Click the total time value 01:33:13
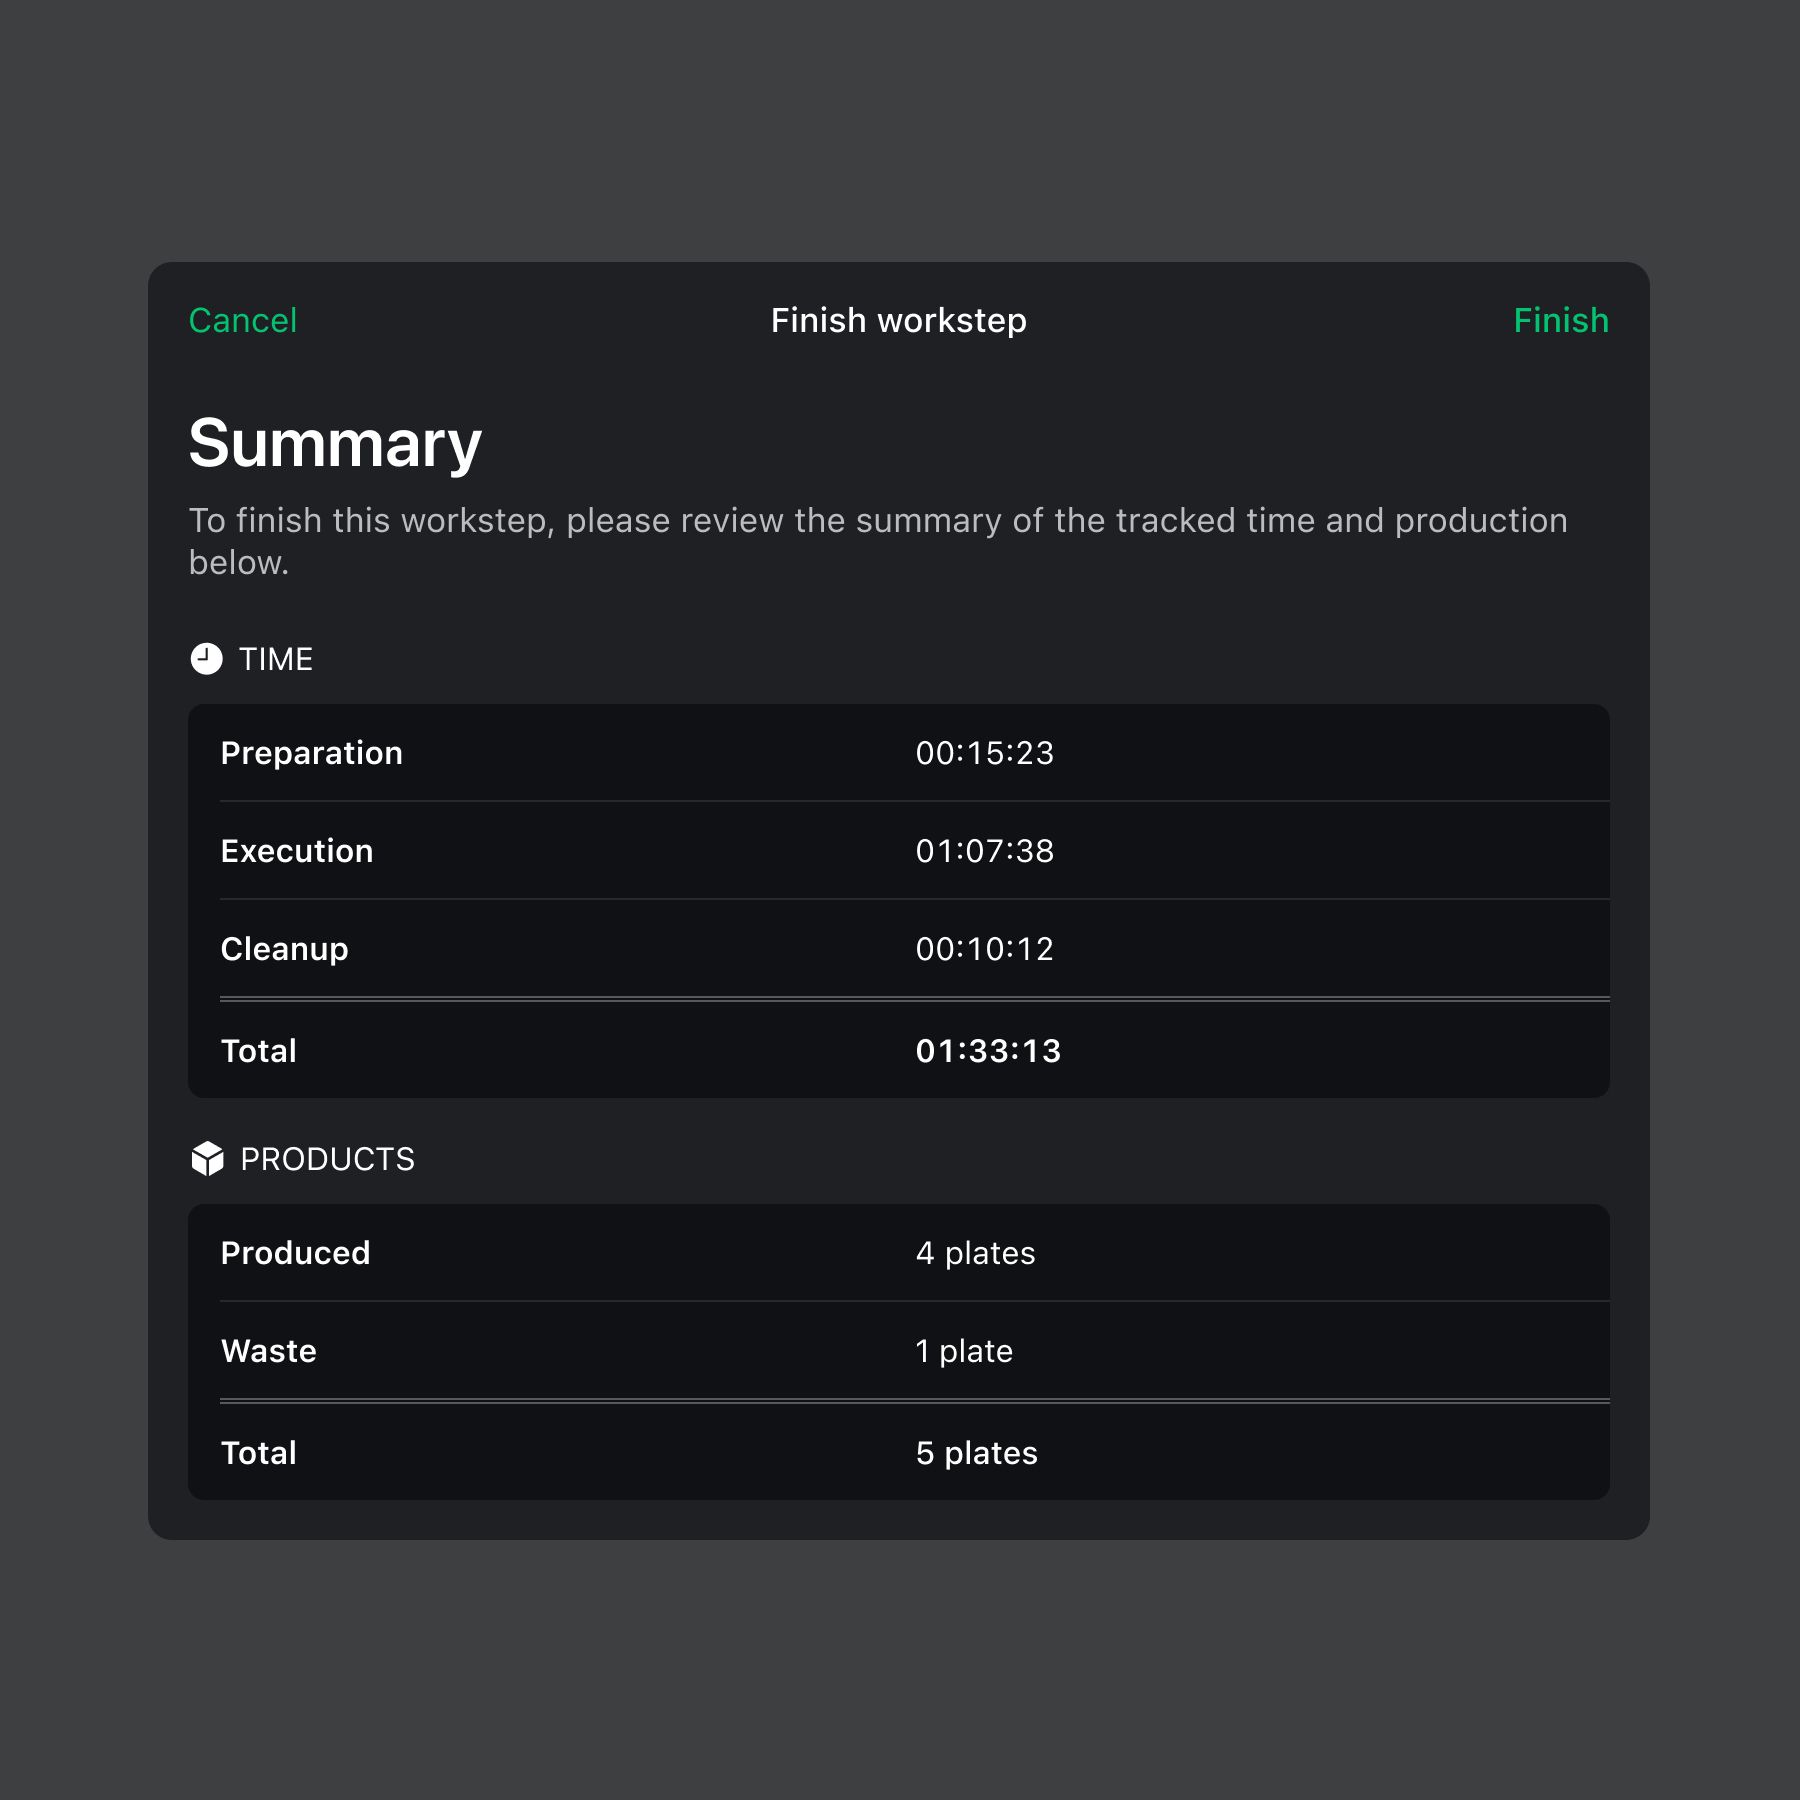Viewport: 1800px width, 1800px height. pyautogui.click(x=988, y=1051)
